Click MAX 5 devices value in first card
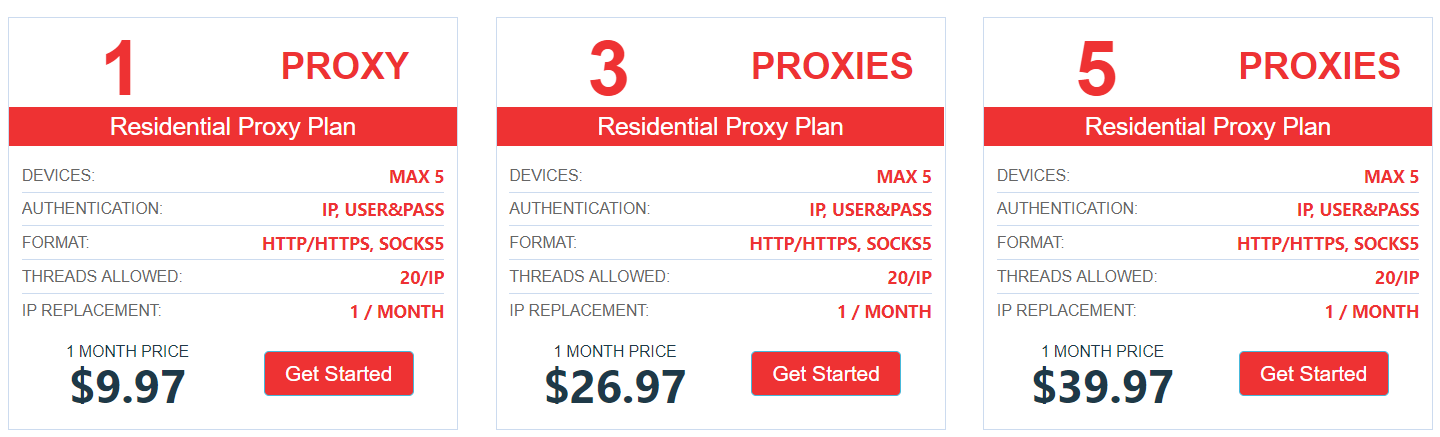Image resolution: width=1440 pixels, height=437 pixels. [416, 178]
